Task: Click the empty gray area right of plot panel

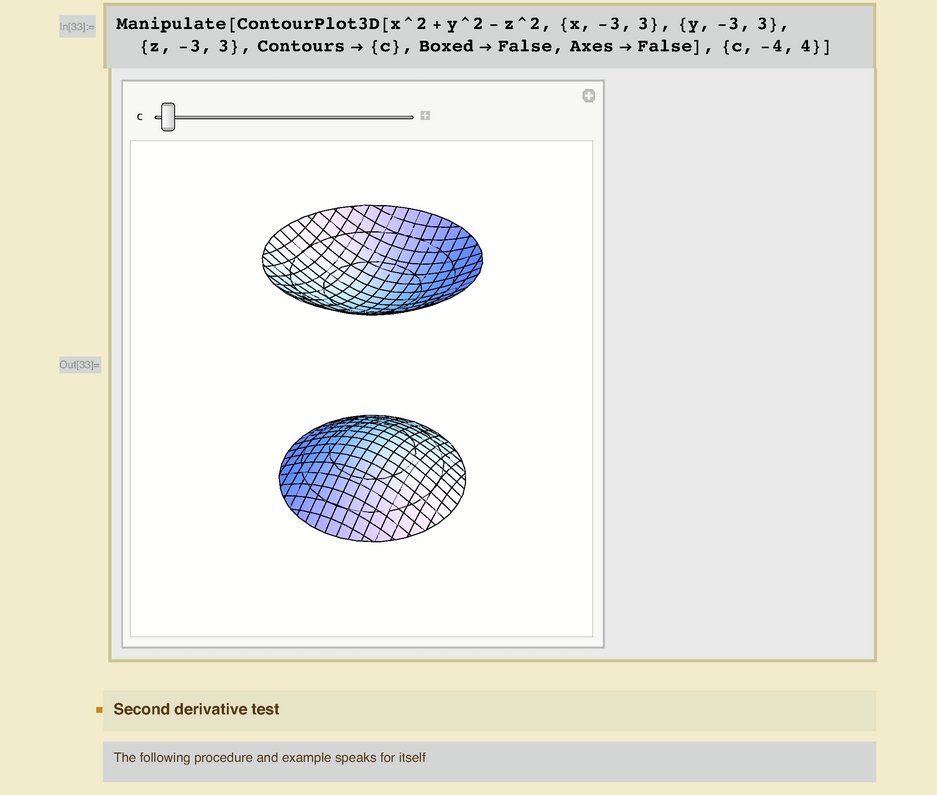Action: point(738,360)
